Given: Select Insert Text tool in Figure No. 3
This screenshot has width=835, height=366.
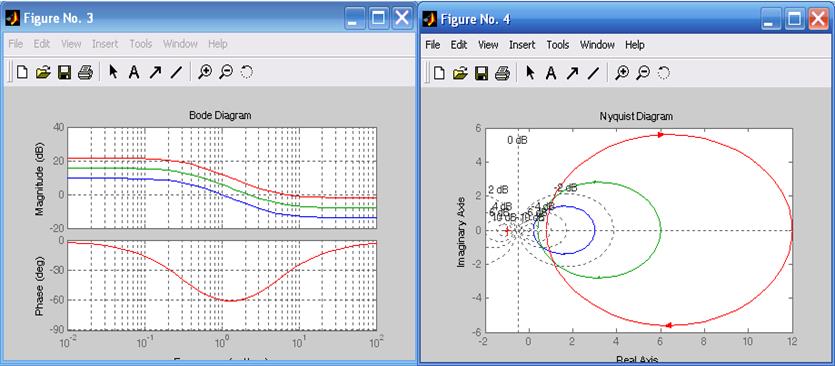Looking at the screenshot, I should [134, 72].
